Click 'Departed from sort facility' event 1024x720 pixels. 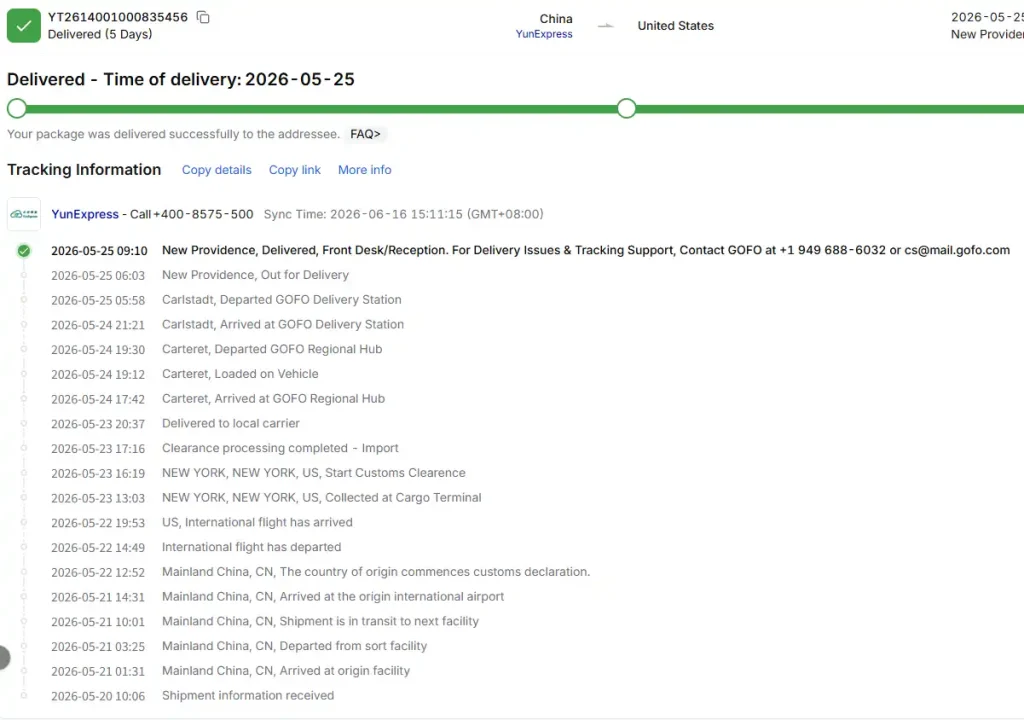coord(295,646)
